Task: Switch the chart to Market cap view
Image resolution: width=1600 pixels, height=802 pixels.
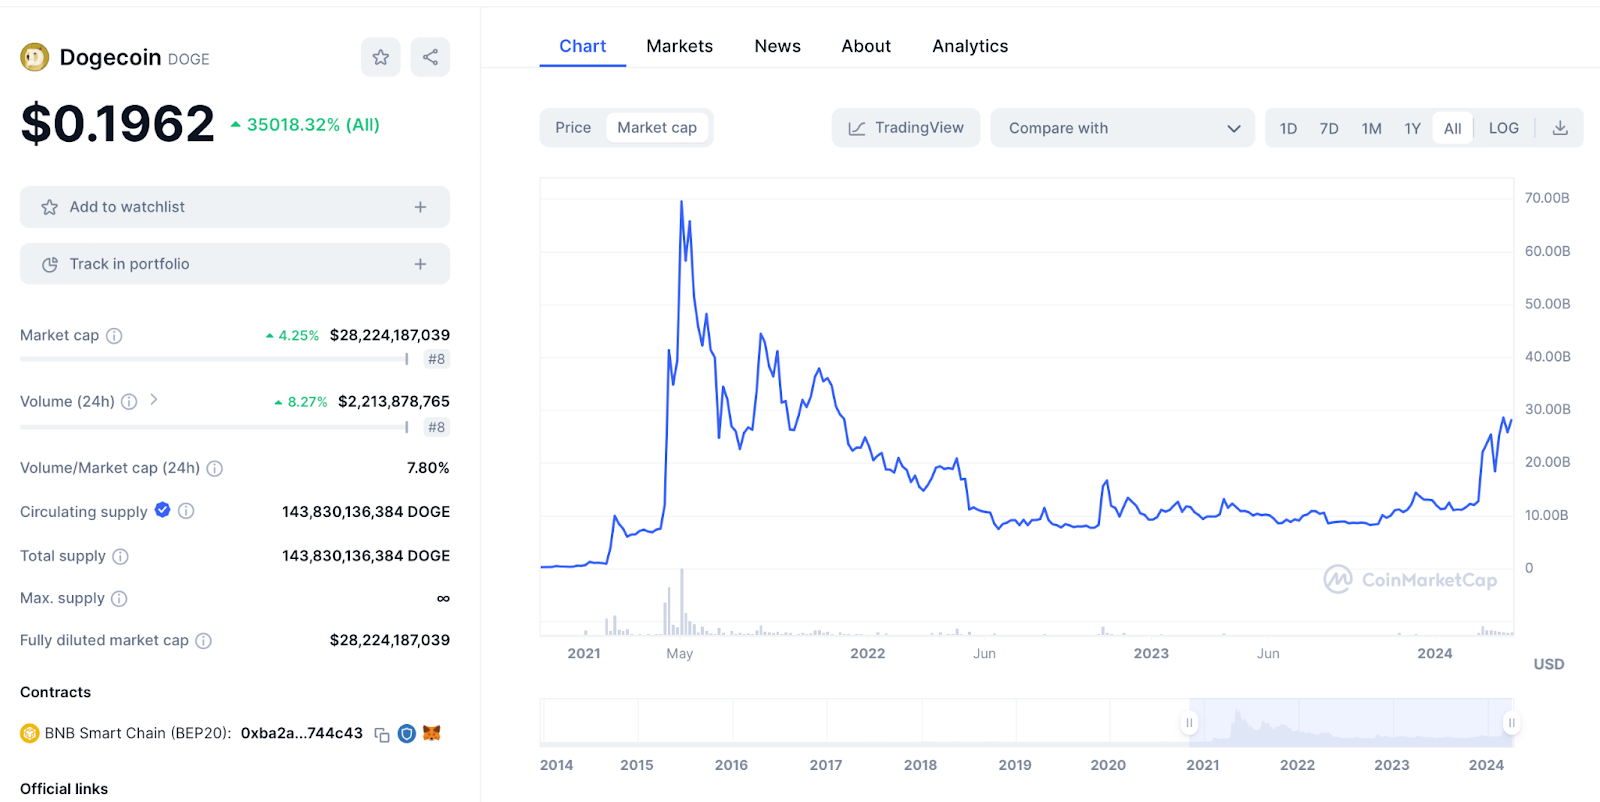Action: coord(657,127)
